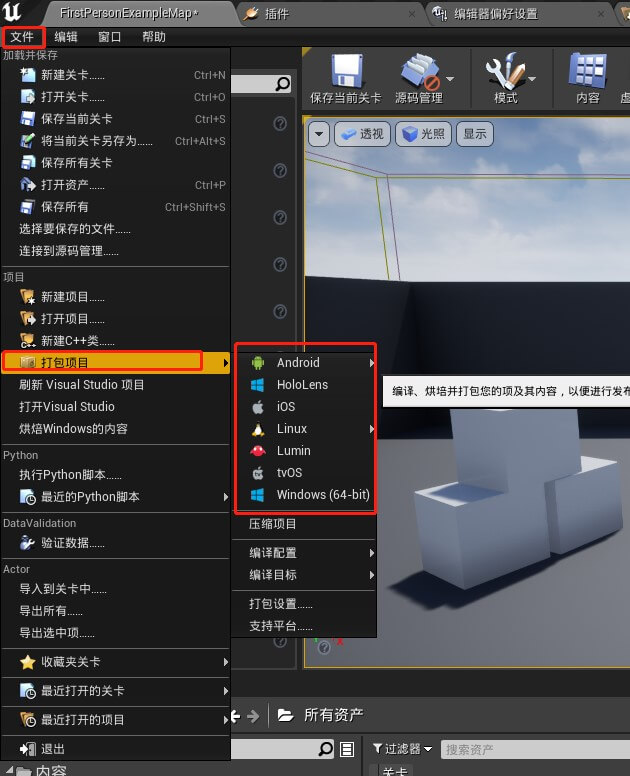This screenshot has height=776, width=630.
Task: Select 打开Visual Studio entry
Action: point(116,406)
